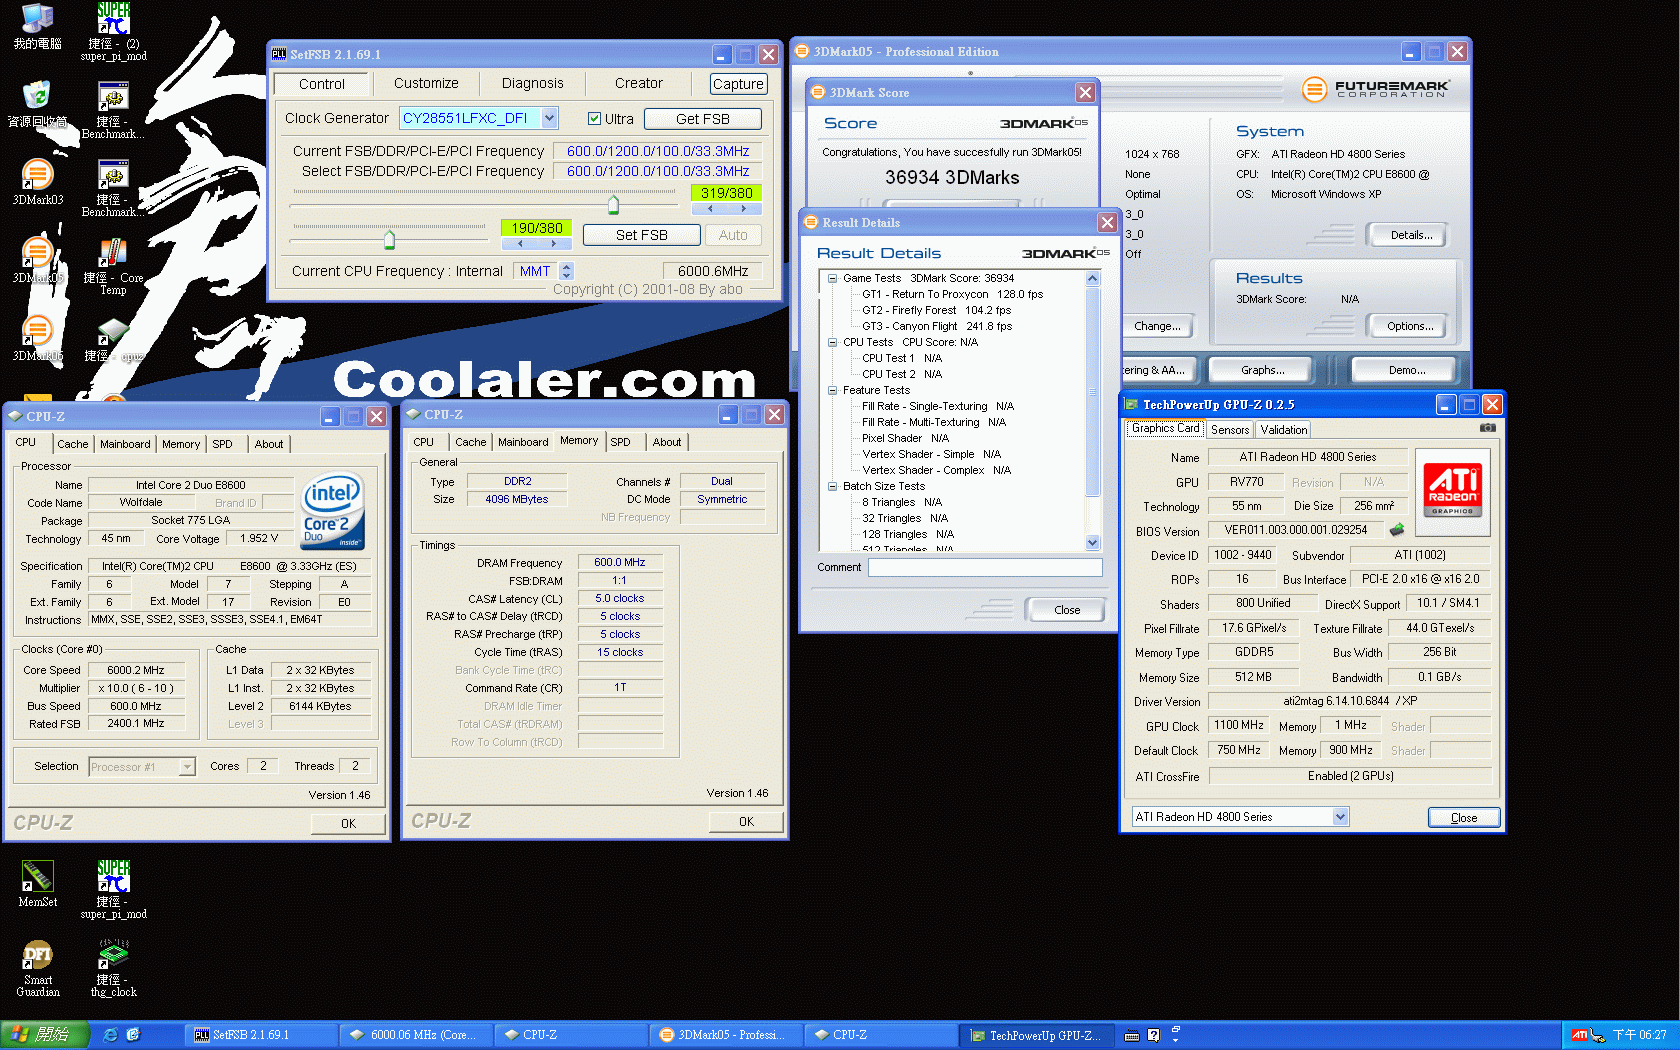Open Start menu button

click(x=43, y=1035)
